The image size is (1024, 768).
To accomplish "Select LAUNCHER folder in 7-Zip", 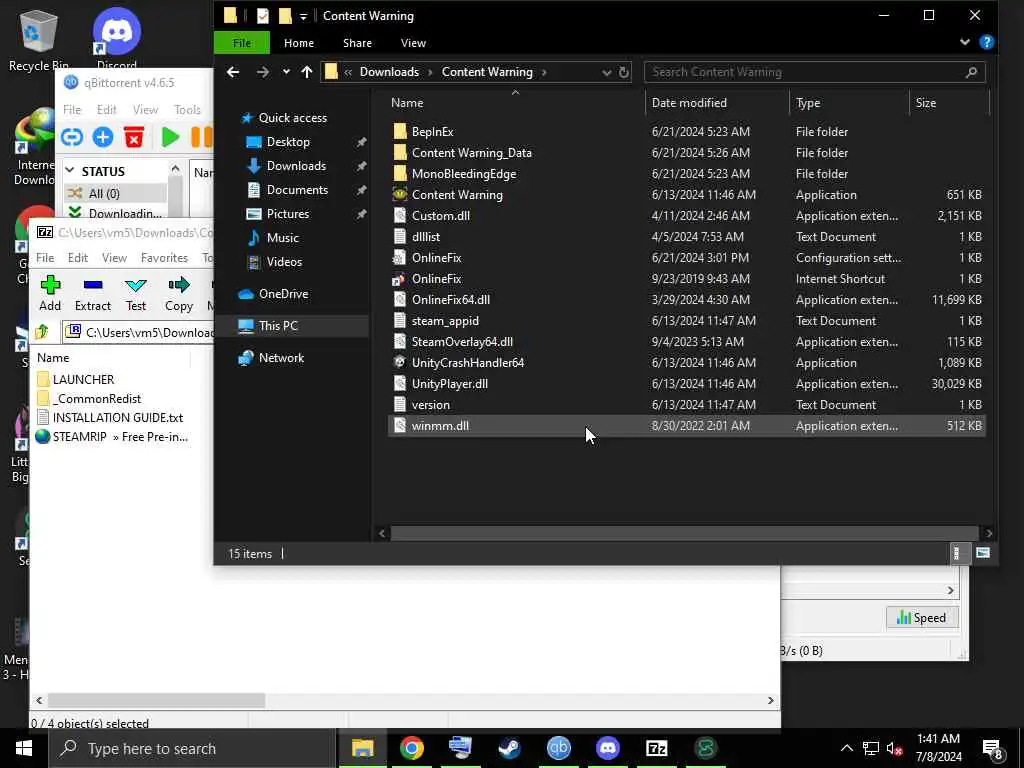I will [83, 379].
